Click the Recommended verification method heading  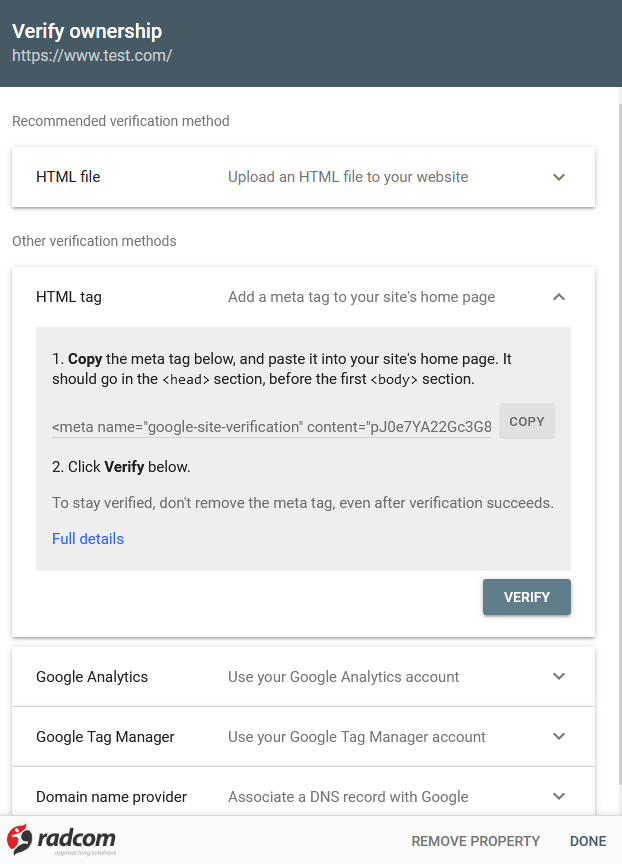point(120,120)
